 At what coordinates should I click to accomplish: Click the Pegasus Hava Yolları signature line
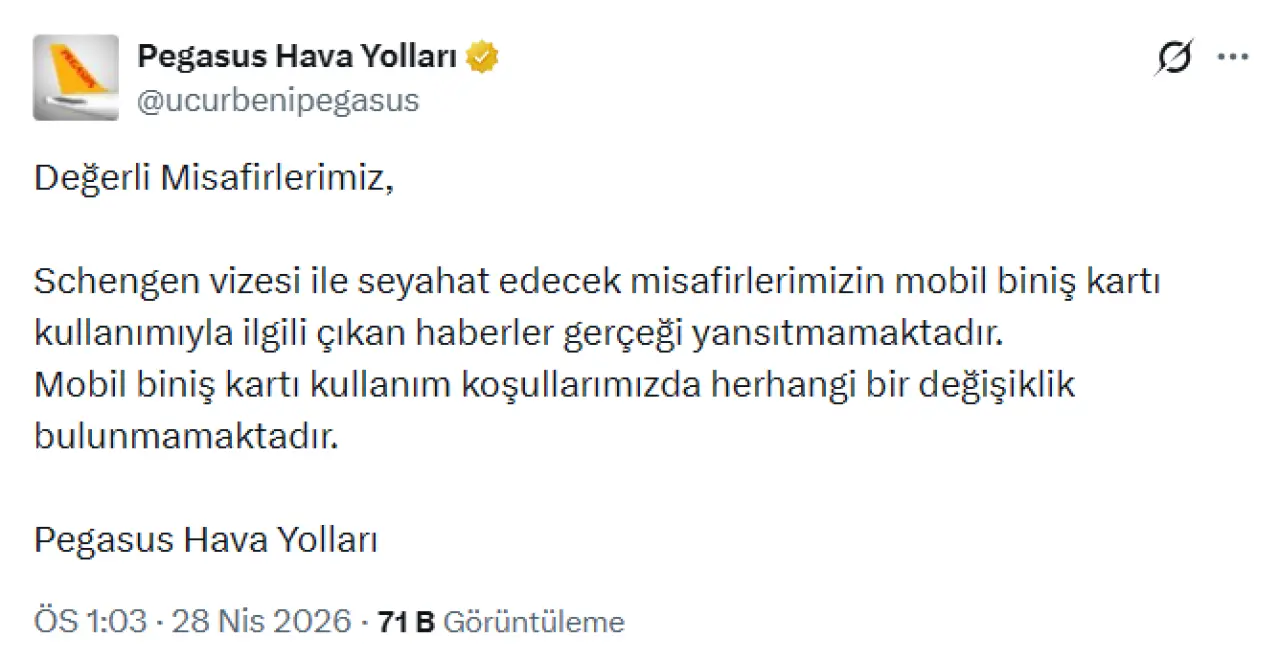click(205, 541)
